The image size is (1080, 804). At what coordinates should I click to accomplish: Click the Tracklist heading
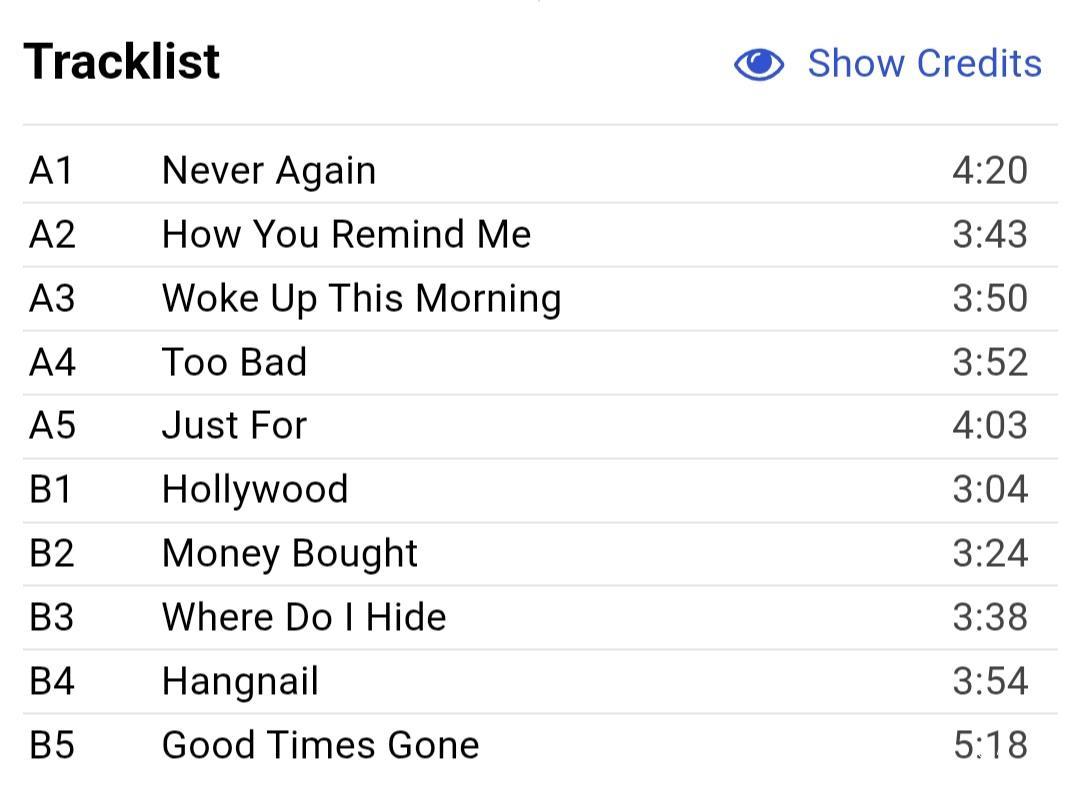pyautogui.click(x=121, y=62)
